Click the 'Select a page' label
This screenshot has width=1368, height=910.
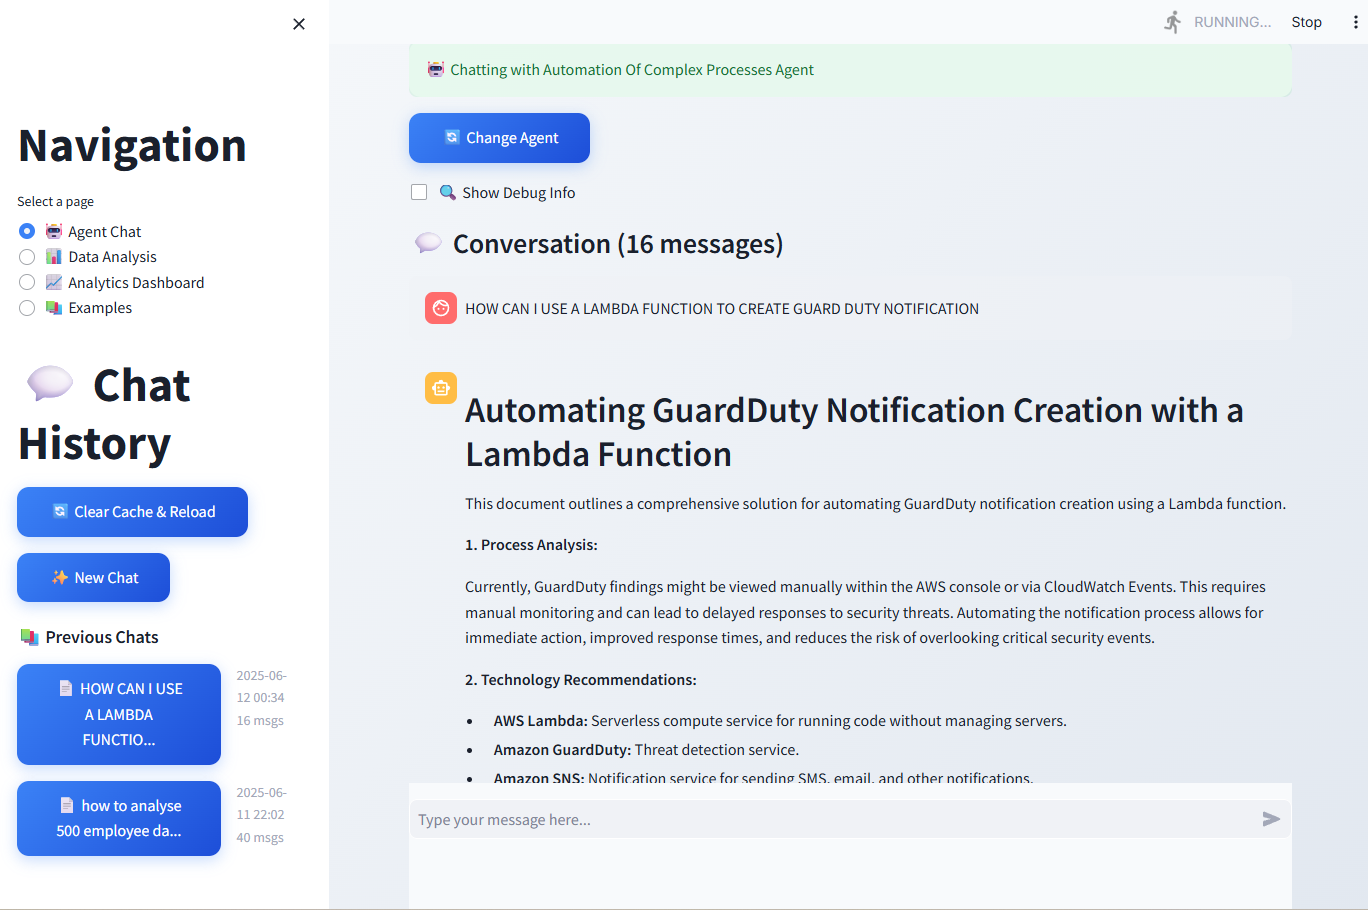coord(55,202)
